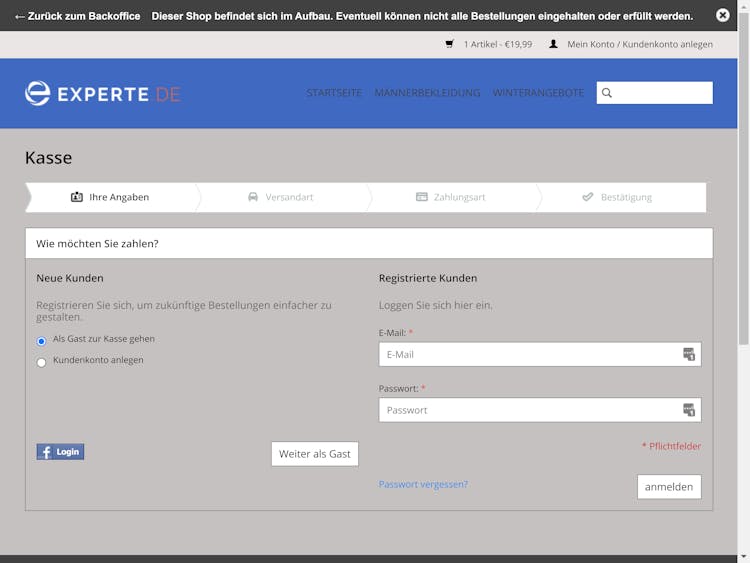
Task: Click the Wie möchten Sie zahlen? heading
Action: pyautogui.click(x=97, y=243)
